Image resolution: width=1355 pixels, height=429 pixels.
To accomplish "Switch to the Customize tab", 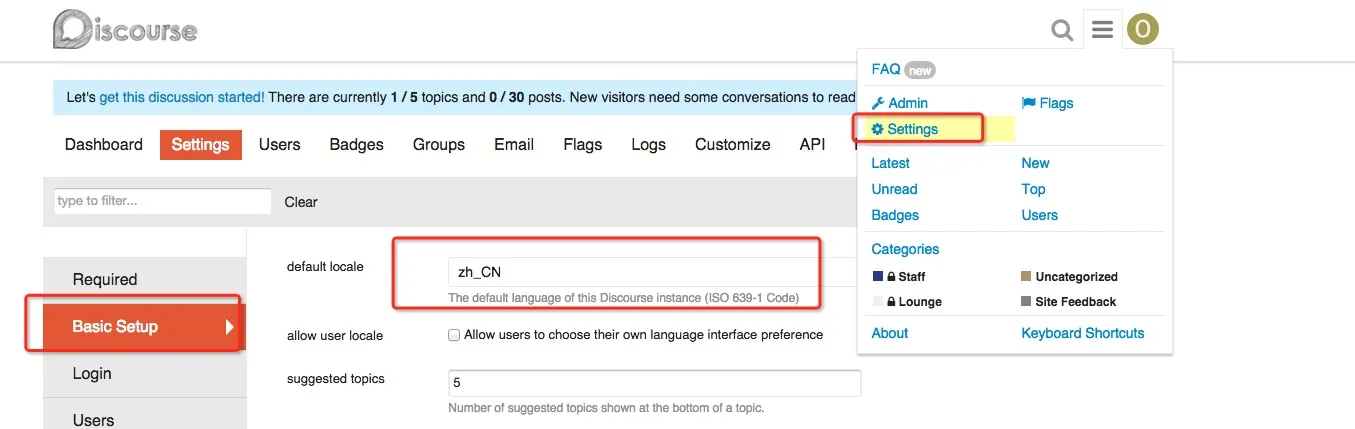I will click(x=733, y=145).
